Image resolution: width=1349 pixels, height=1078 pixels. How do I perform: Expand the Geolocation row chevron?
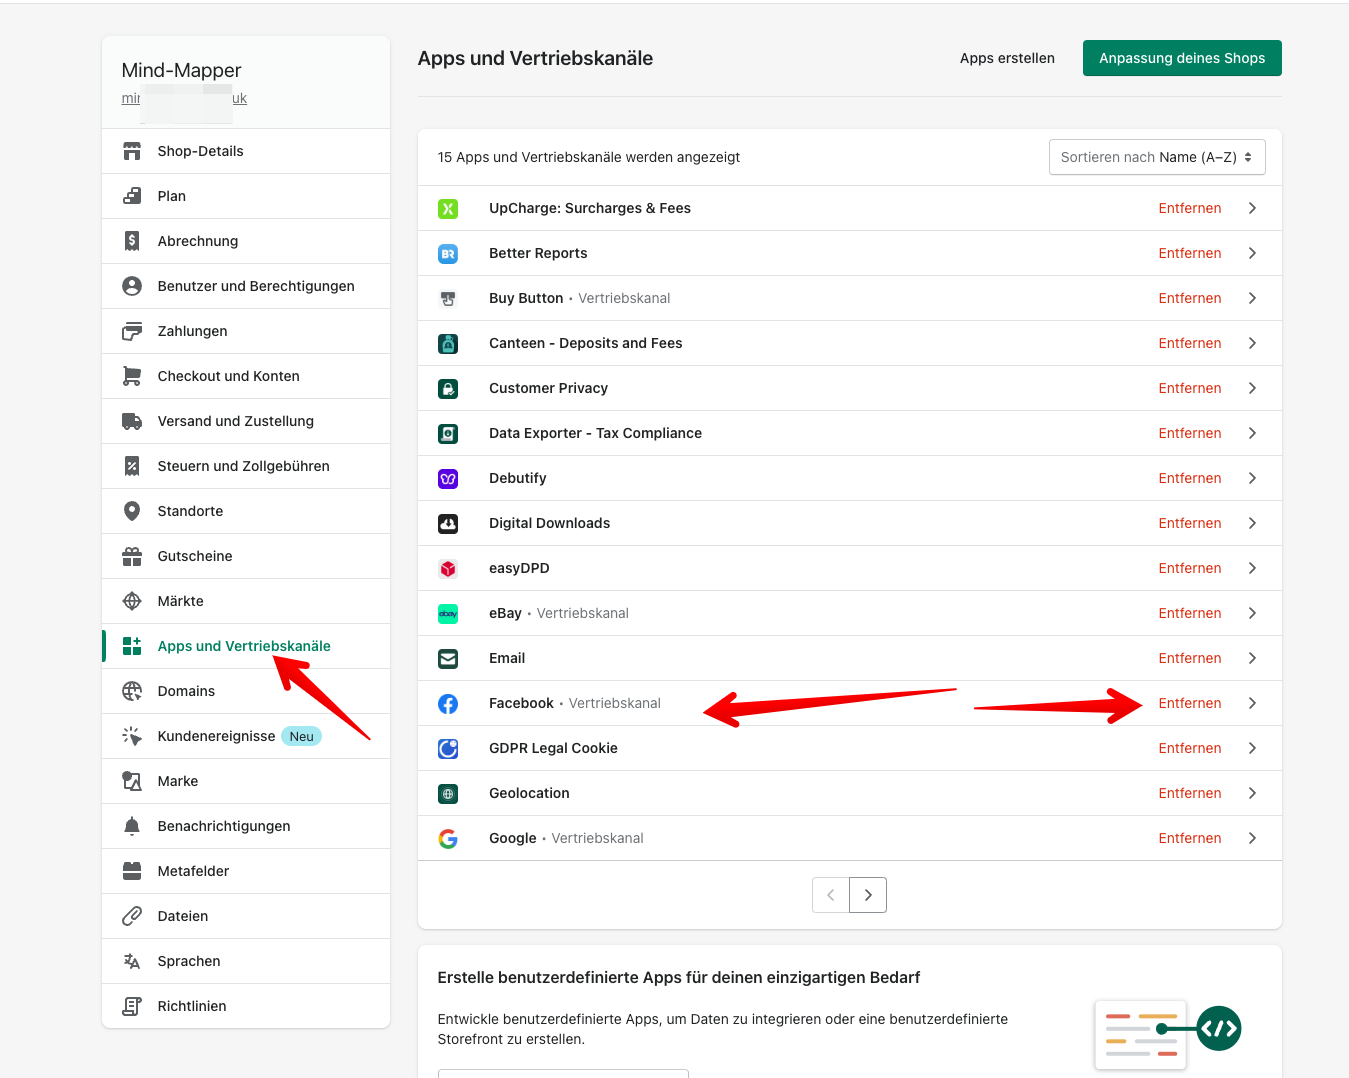[x=1252, y=794]
